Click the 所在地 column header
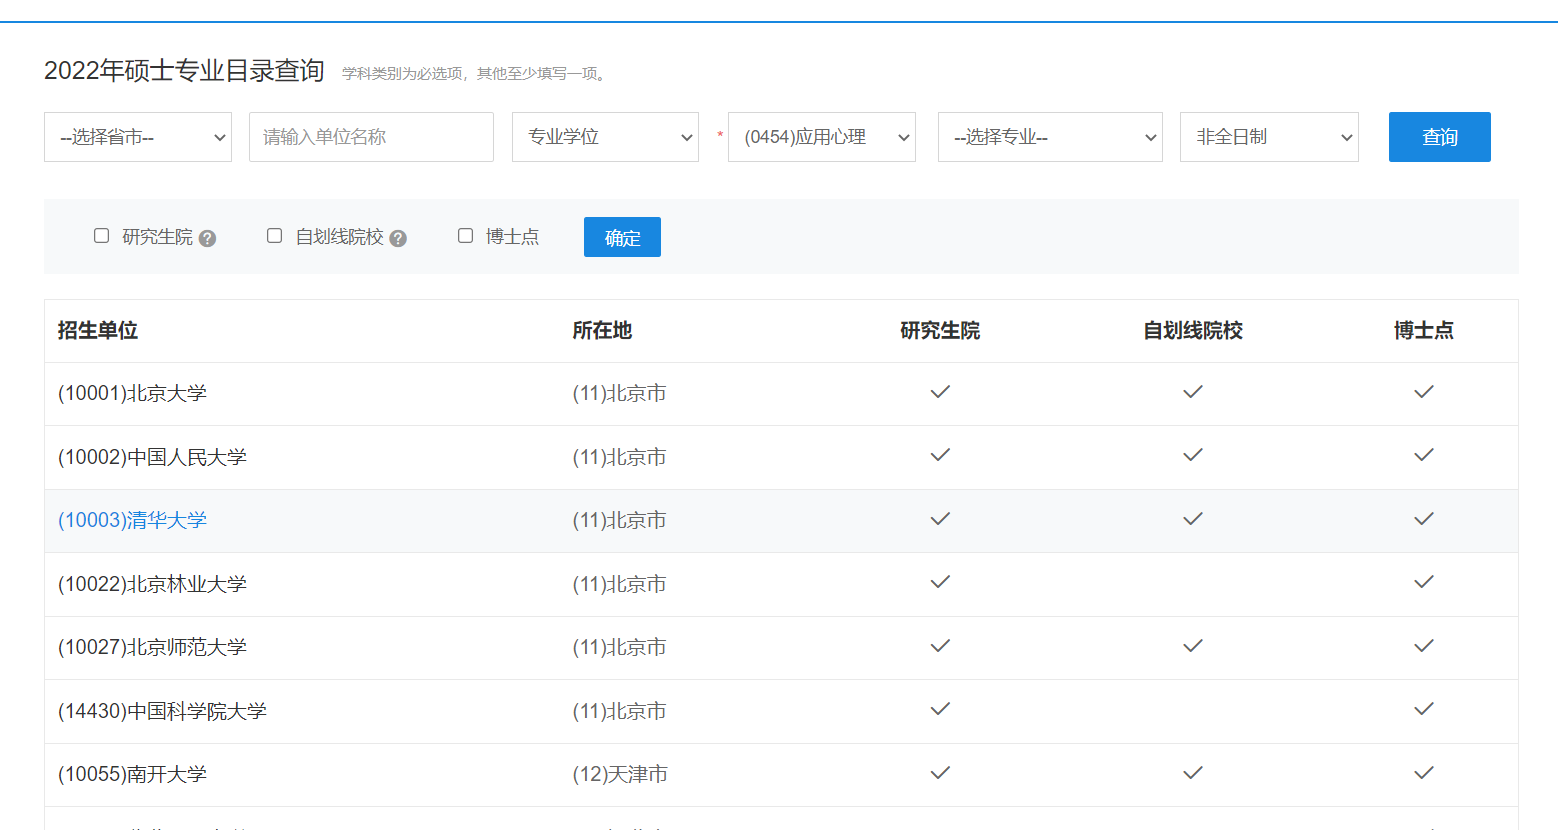Screen dimensions: 1558x830 pyautogui.click(x=602, y=331)
